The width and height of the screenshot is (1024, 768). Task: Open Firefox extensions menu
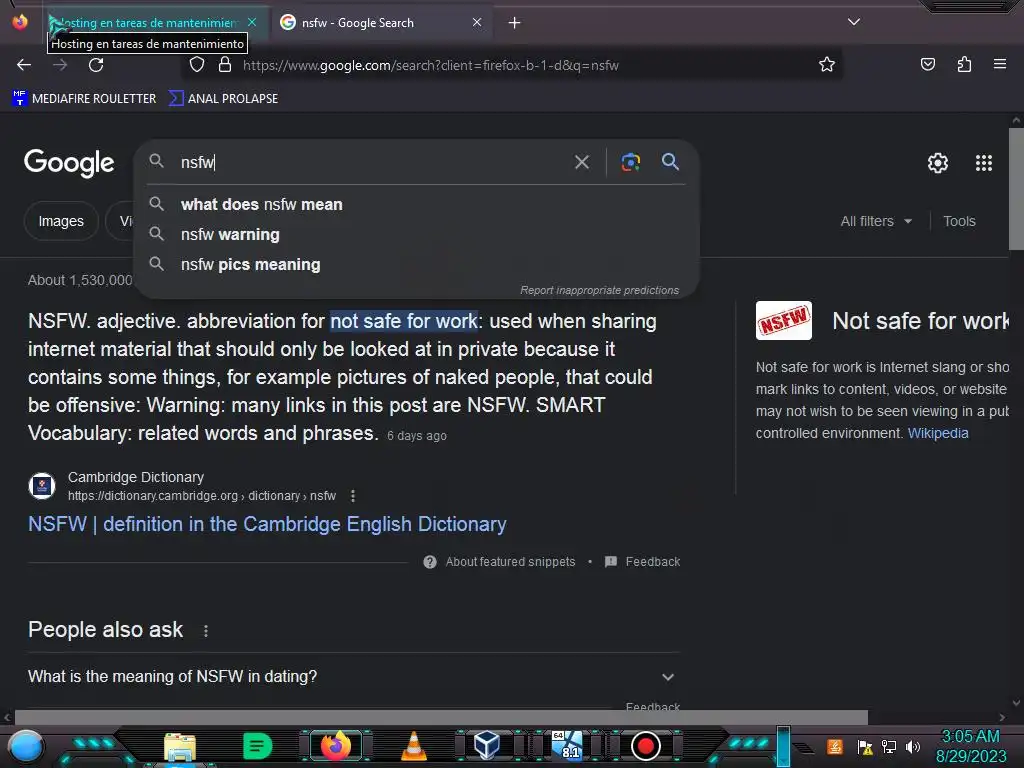click(964, 65)
